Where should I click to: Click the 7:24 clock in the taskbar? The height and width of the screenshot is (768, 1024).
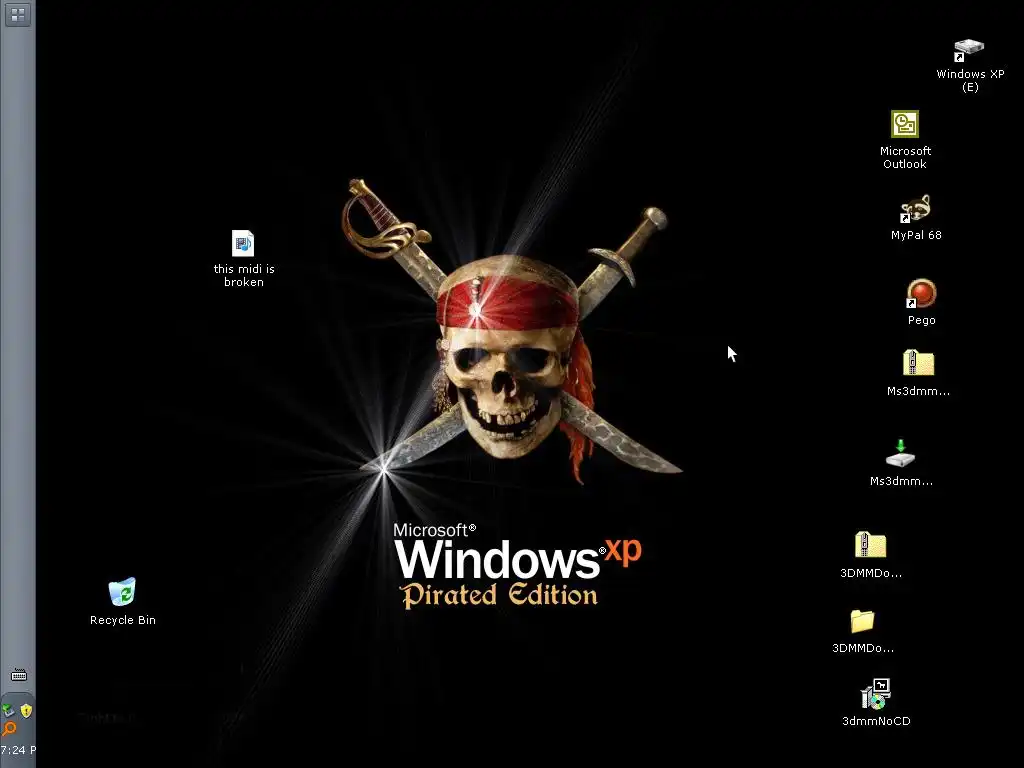18,750
